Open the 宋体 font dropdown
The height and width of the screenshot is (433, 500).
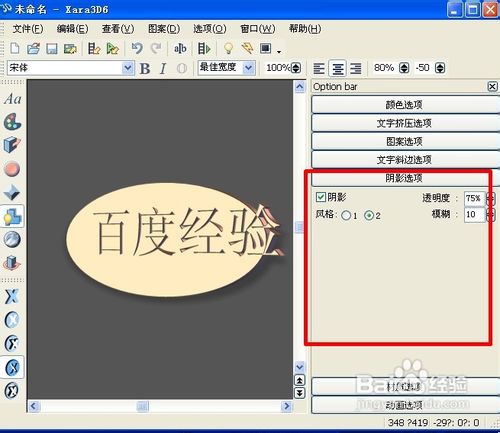127,68
